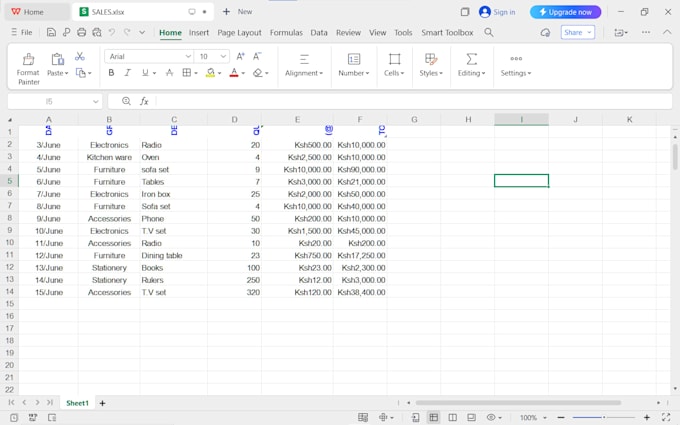Switch to the Formulas tab
This screenshot has height=425, width=680.
(x=286, y=33)
